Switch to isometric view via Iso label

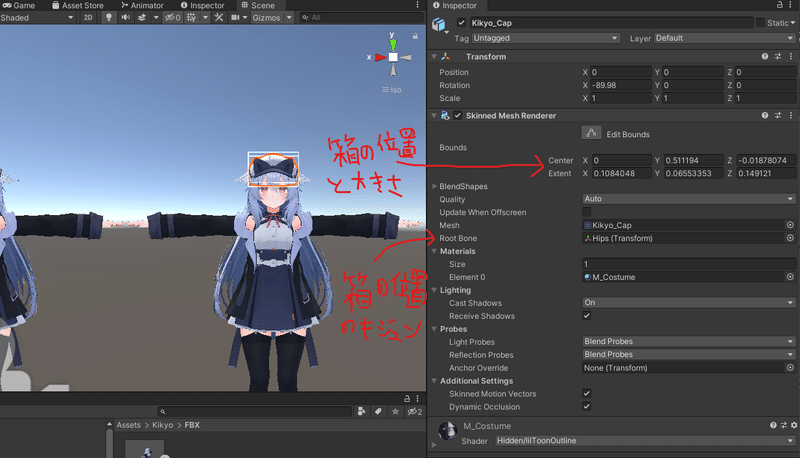point(392,90)
